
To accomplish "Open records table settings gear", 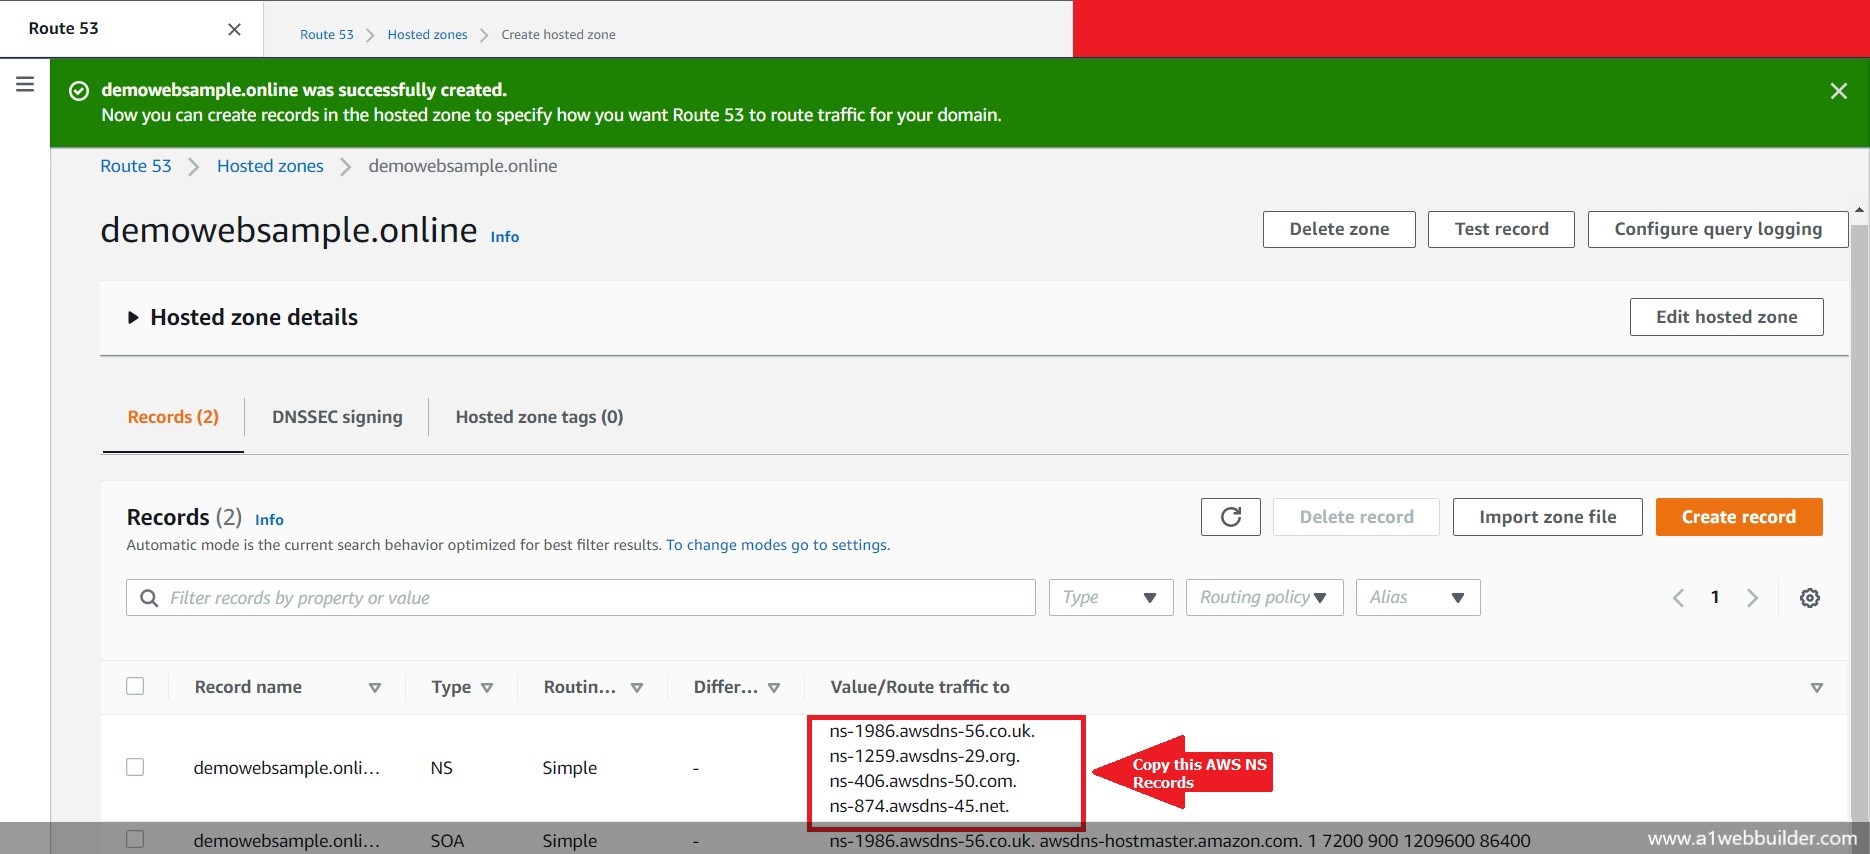I will [x=1809, y=598].
